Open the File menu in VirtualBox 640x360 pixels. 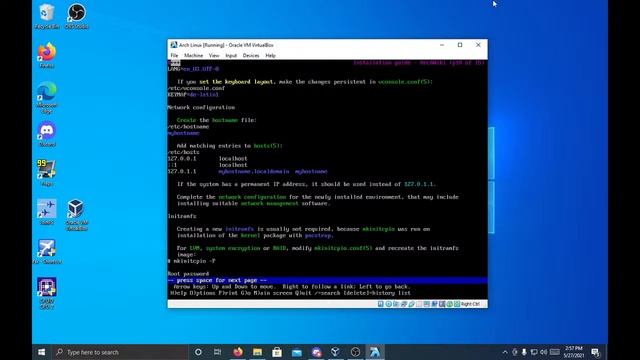(174, 56)
